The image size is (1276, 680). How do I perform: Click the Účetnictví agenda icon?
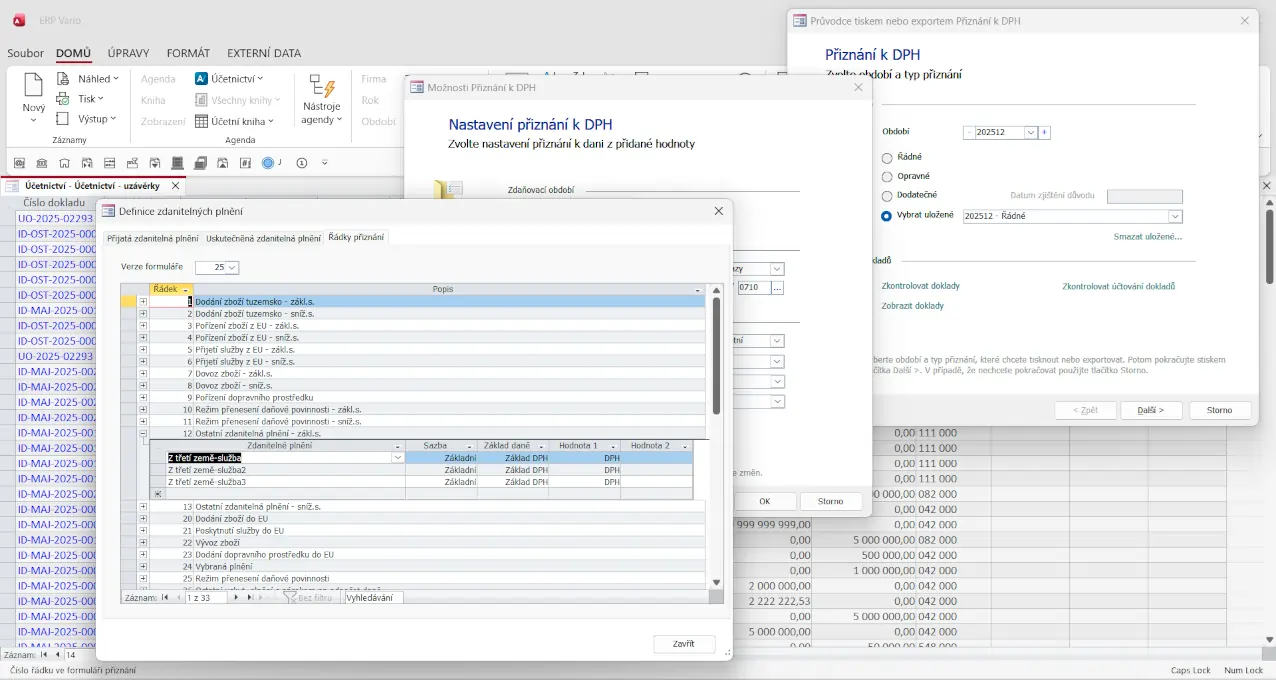click(202, 79)
